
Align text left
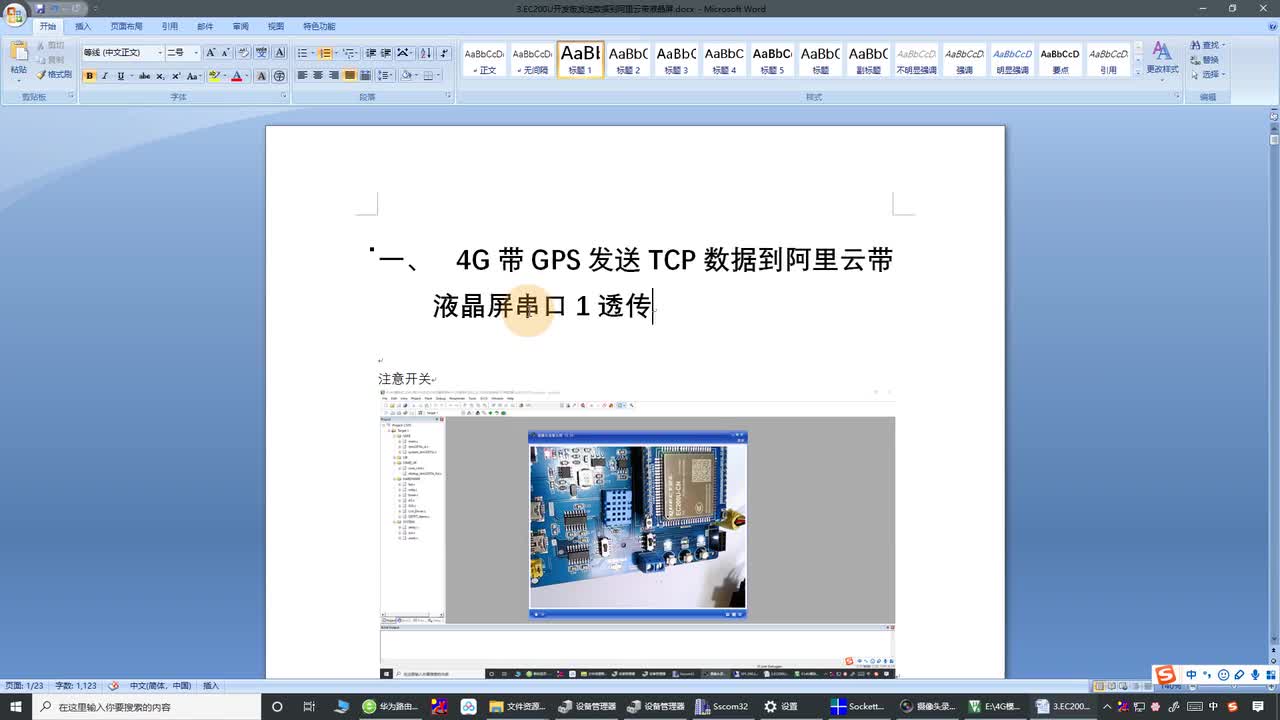tap(303, 76)
